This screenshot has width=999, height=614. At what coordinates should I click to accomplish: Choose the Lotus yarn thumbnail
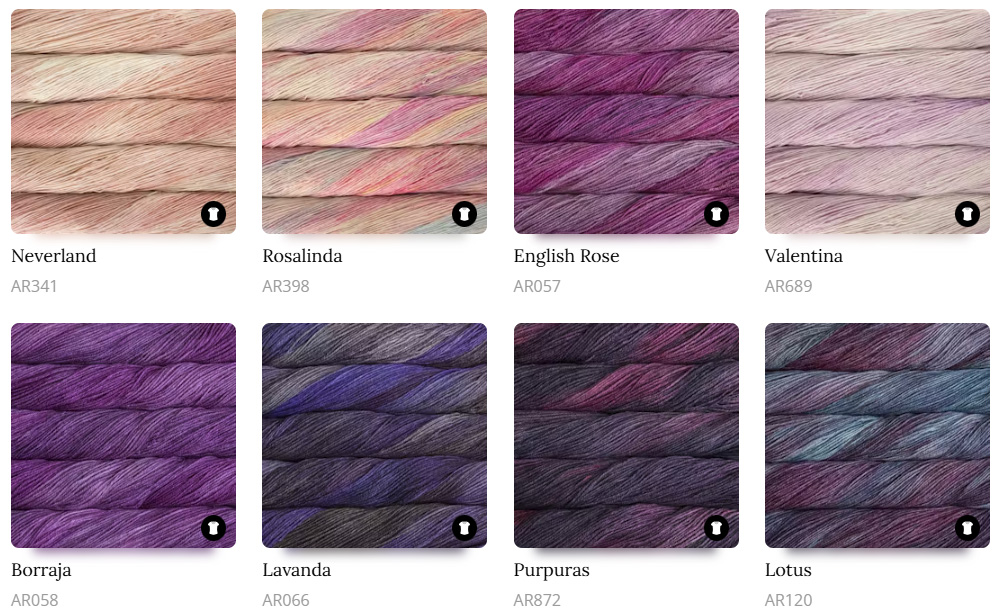877,436
